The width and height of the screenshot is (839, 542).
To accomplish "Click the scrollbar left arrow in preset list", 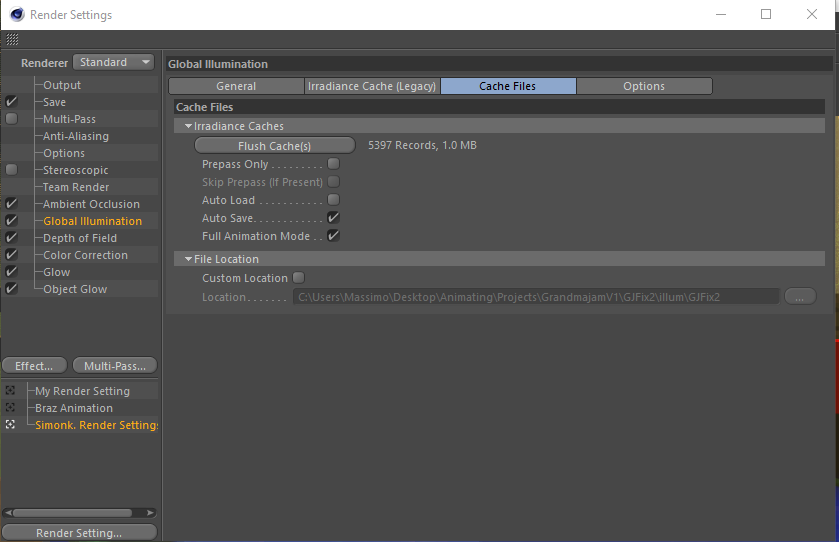I will click(x=7, y=513).
